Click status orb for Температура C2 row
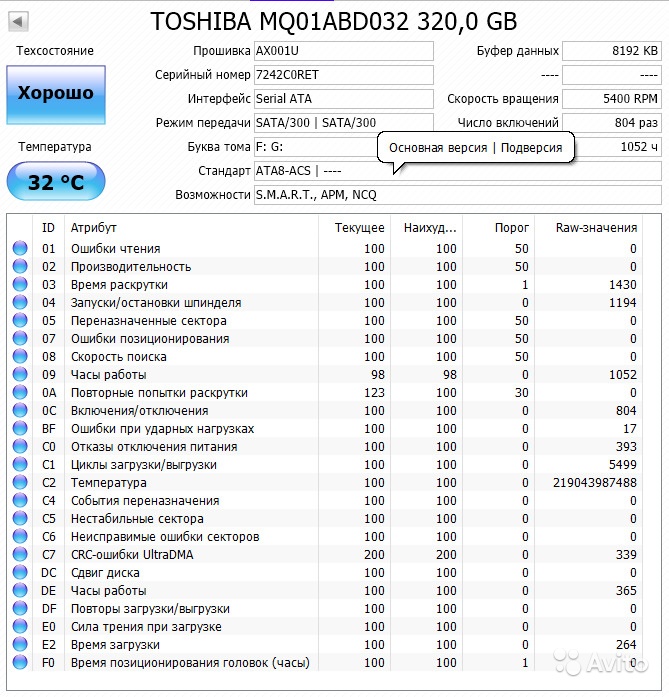Viewport: 669px width, 697px height. (20, 482)
